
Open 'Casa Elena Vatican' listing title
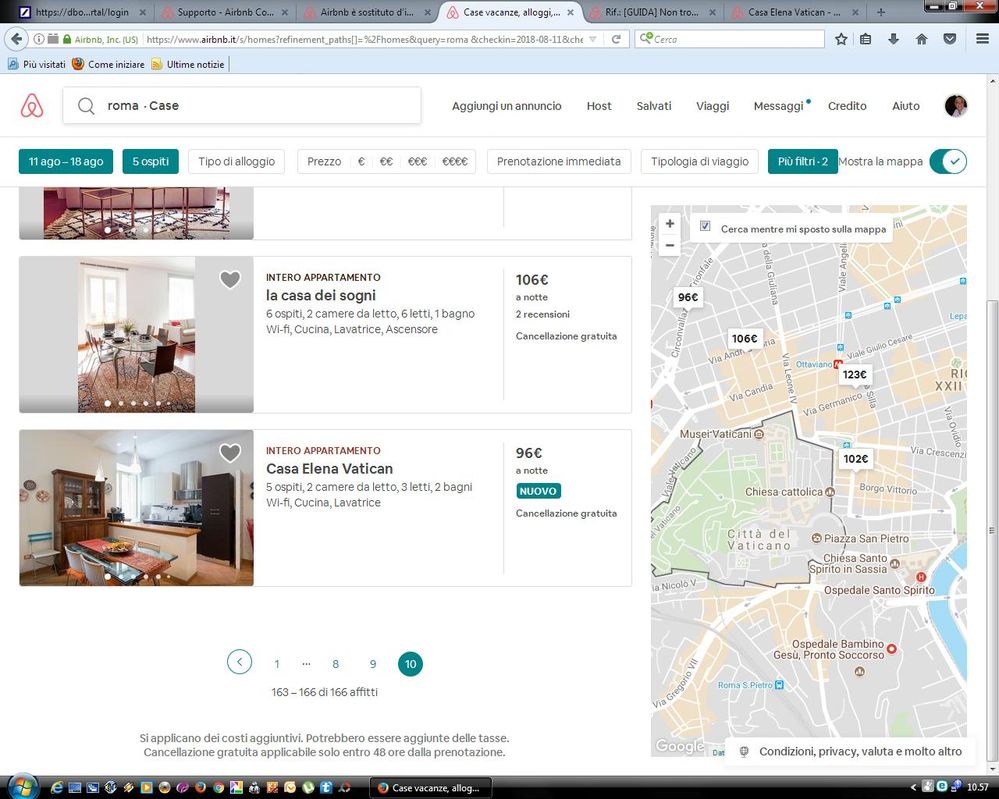point(329,469)
